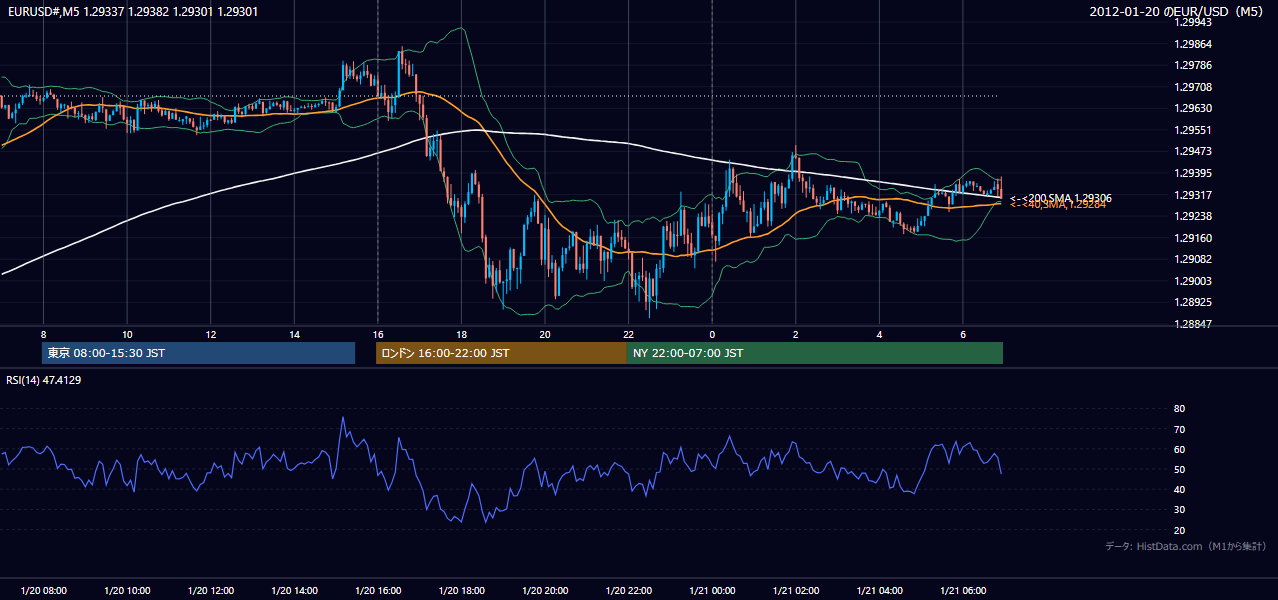
Task: Click hour 12 on the price chart time axis
Action: [x=211, y=334]
